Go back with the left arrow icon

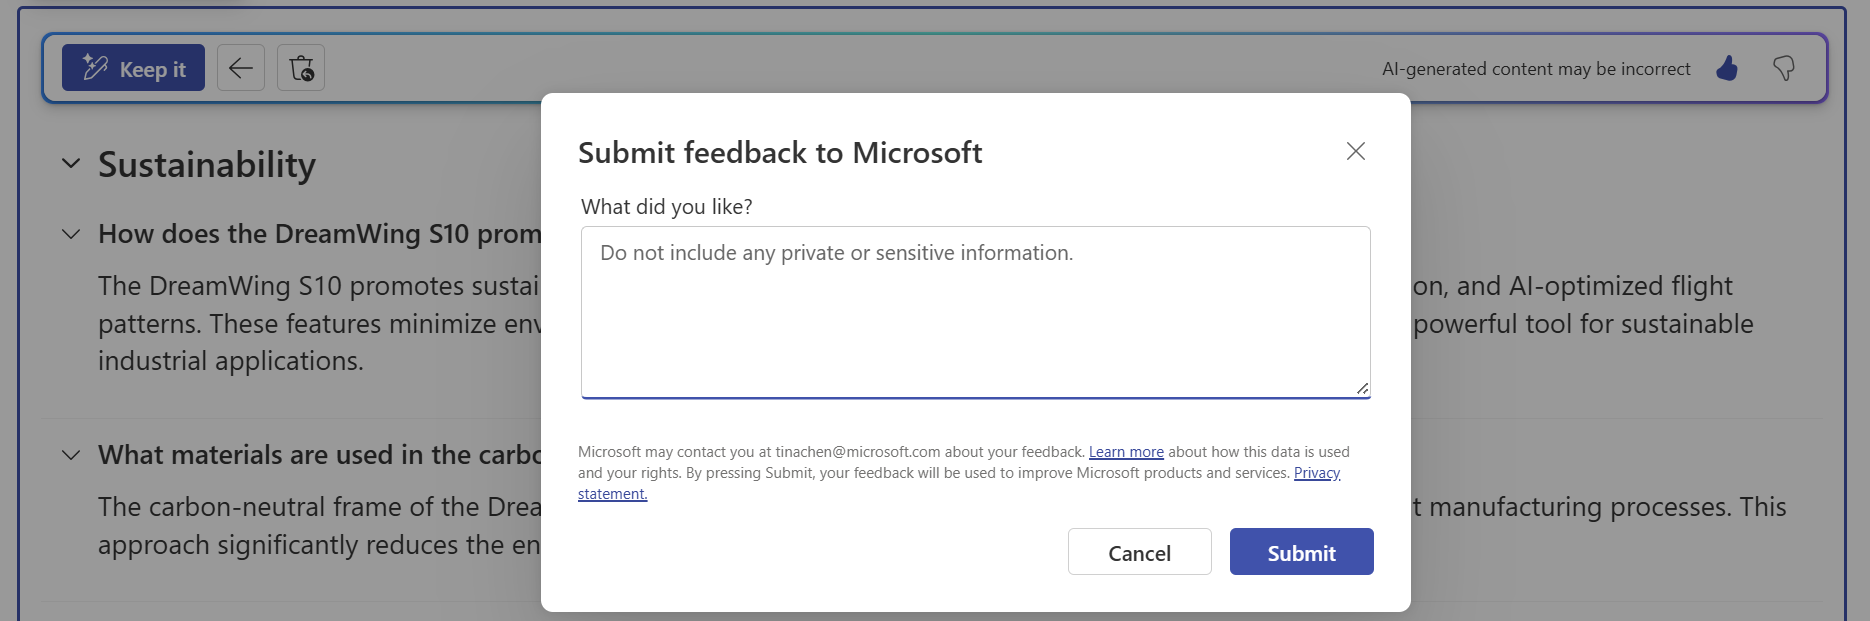(x=241, y=68)
